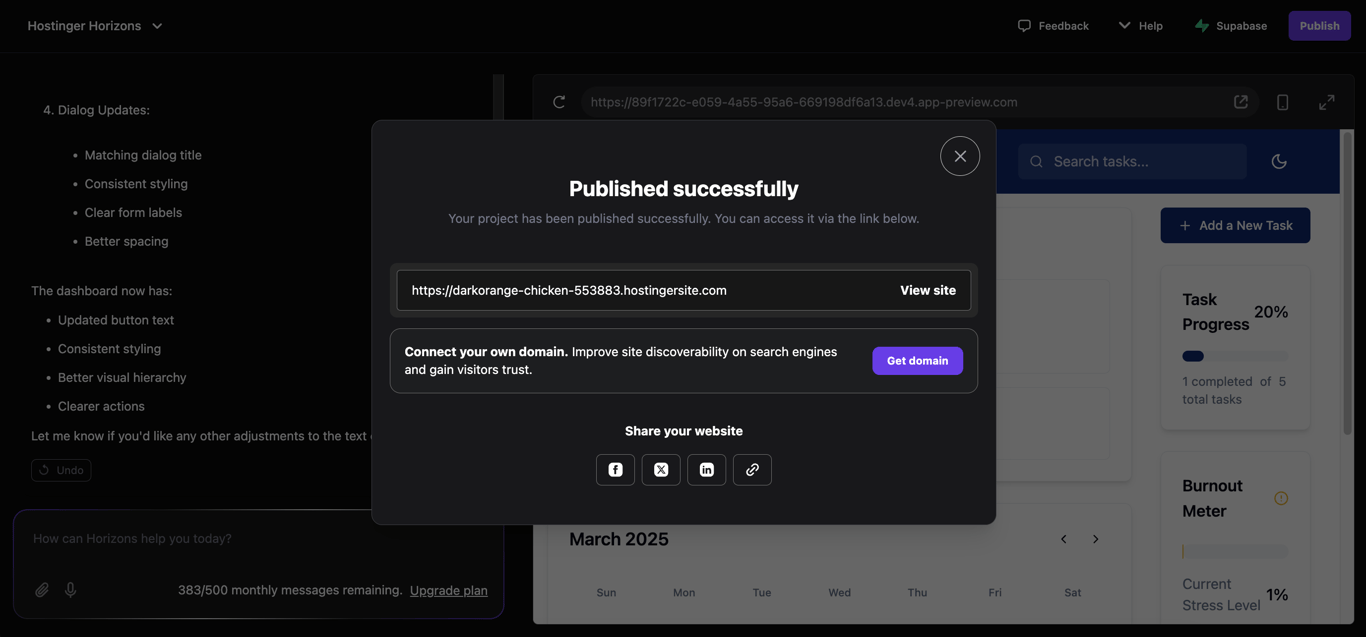The image size is (1366, 637).
Task: Go to the next calendar month
Action: pos(1095,538)
